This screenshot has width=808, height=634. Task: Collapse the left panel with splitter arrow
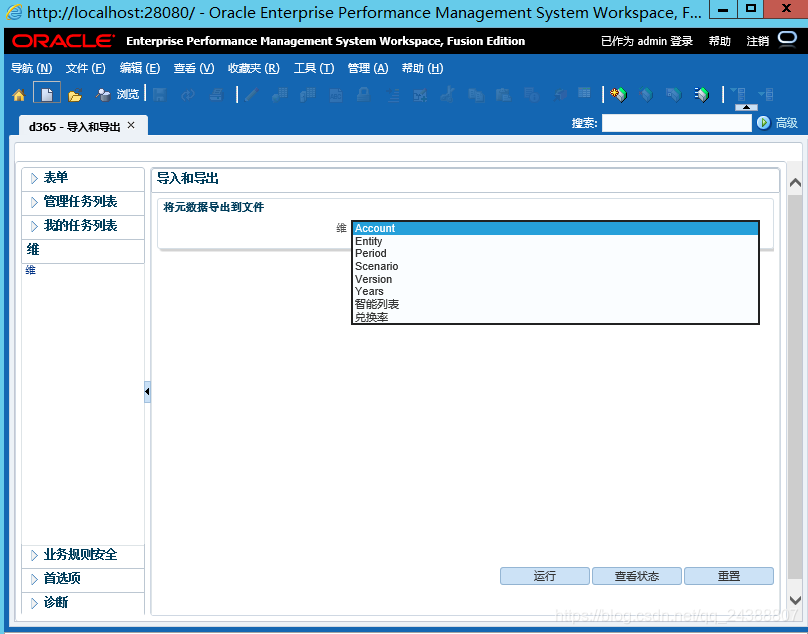pyautogui.click(x=147, y=392)
